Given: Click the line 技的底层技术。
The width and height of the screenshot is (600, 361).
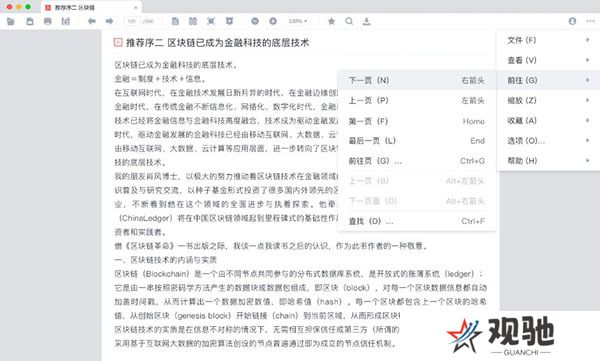Looking at the screenshot, I should tap(140, 162).
